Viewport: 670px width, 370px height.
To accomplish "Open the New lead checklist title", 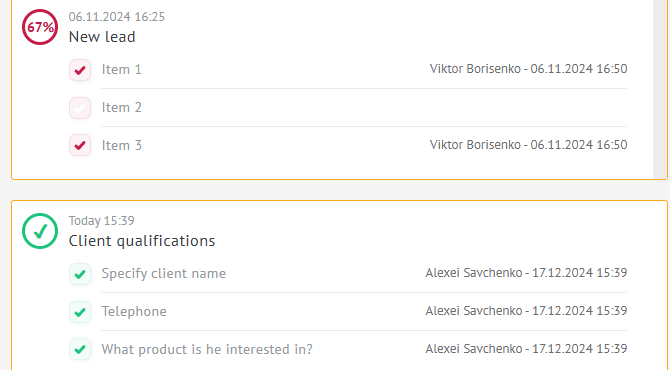I will click(x=102, y=37).
